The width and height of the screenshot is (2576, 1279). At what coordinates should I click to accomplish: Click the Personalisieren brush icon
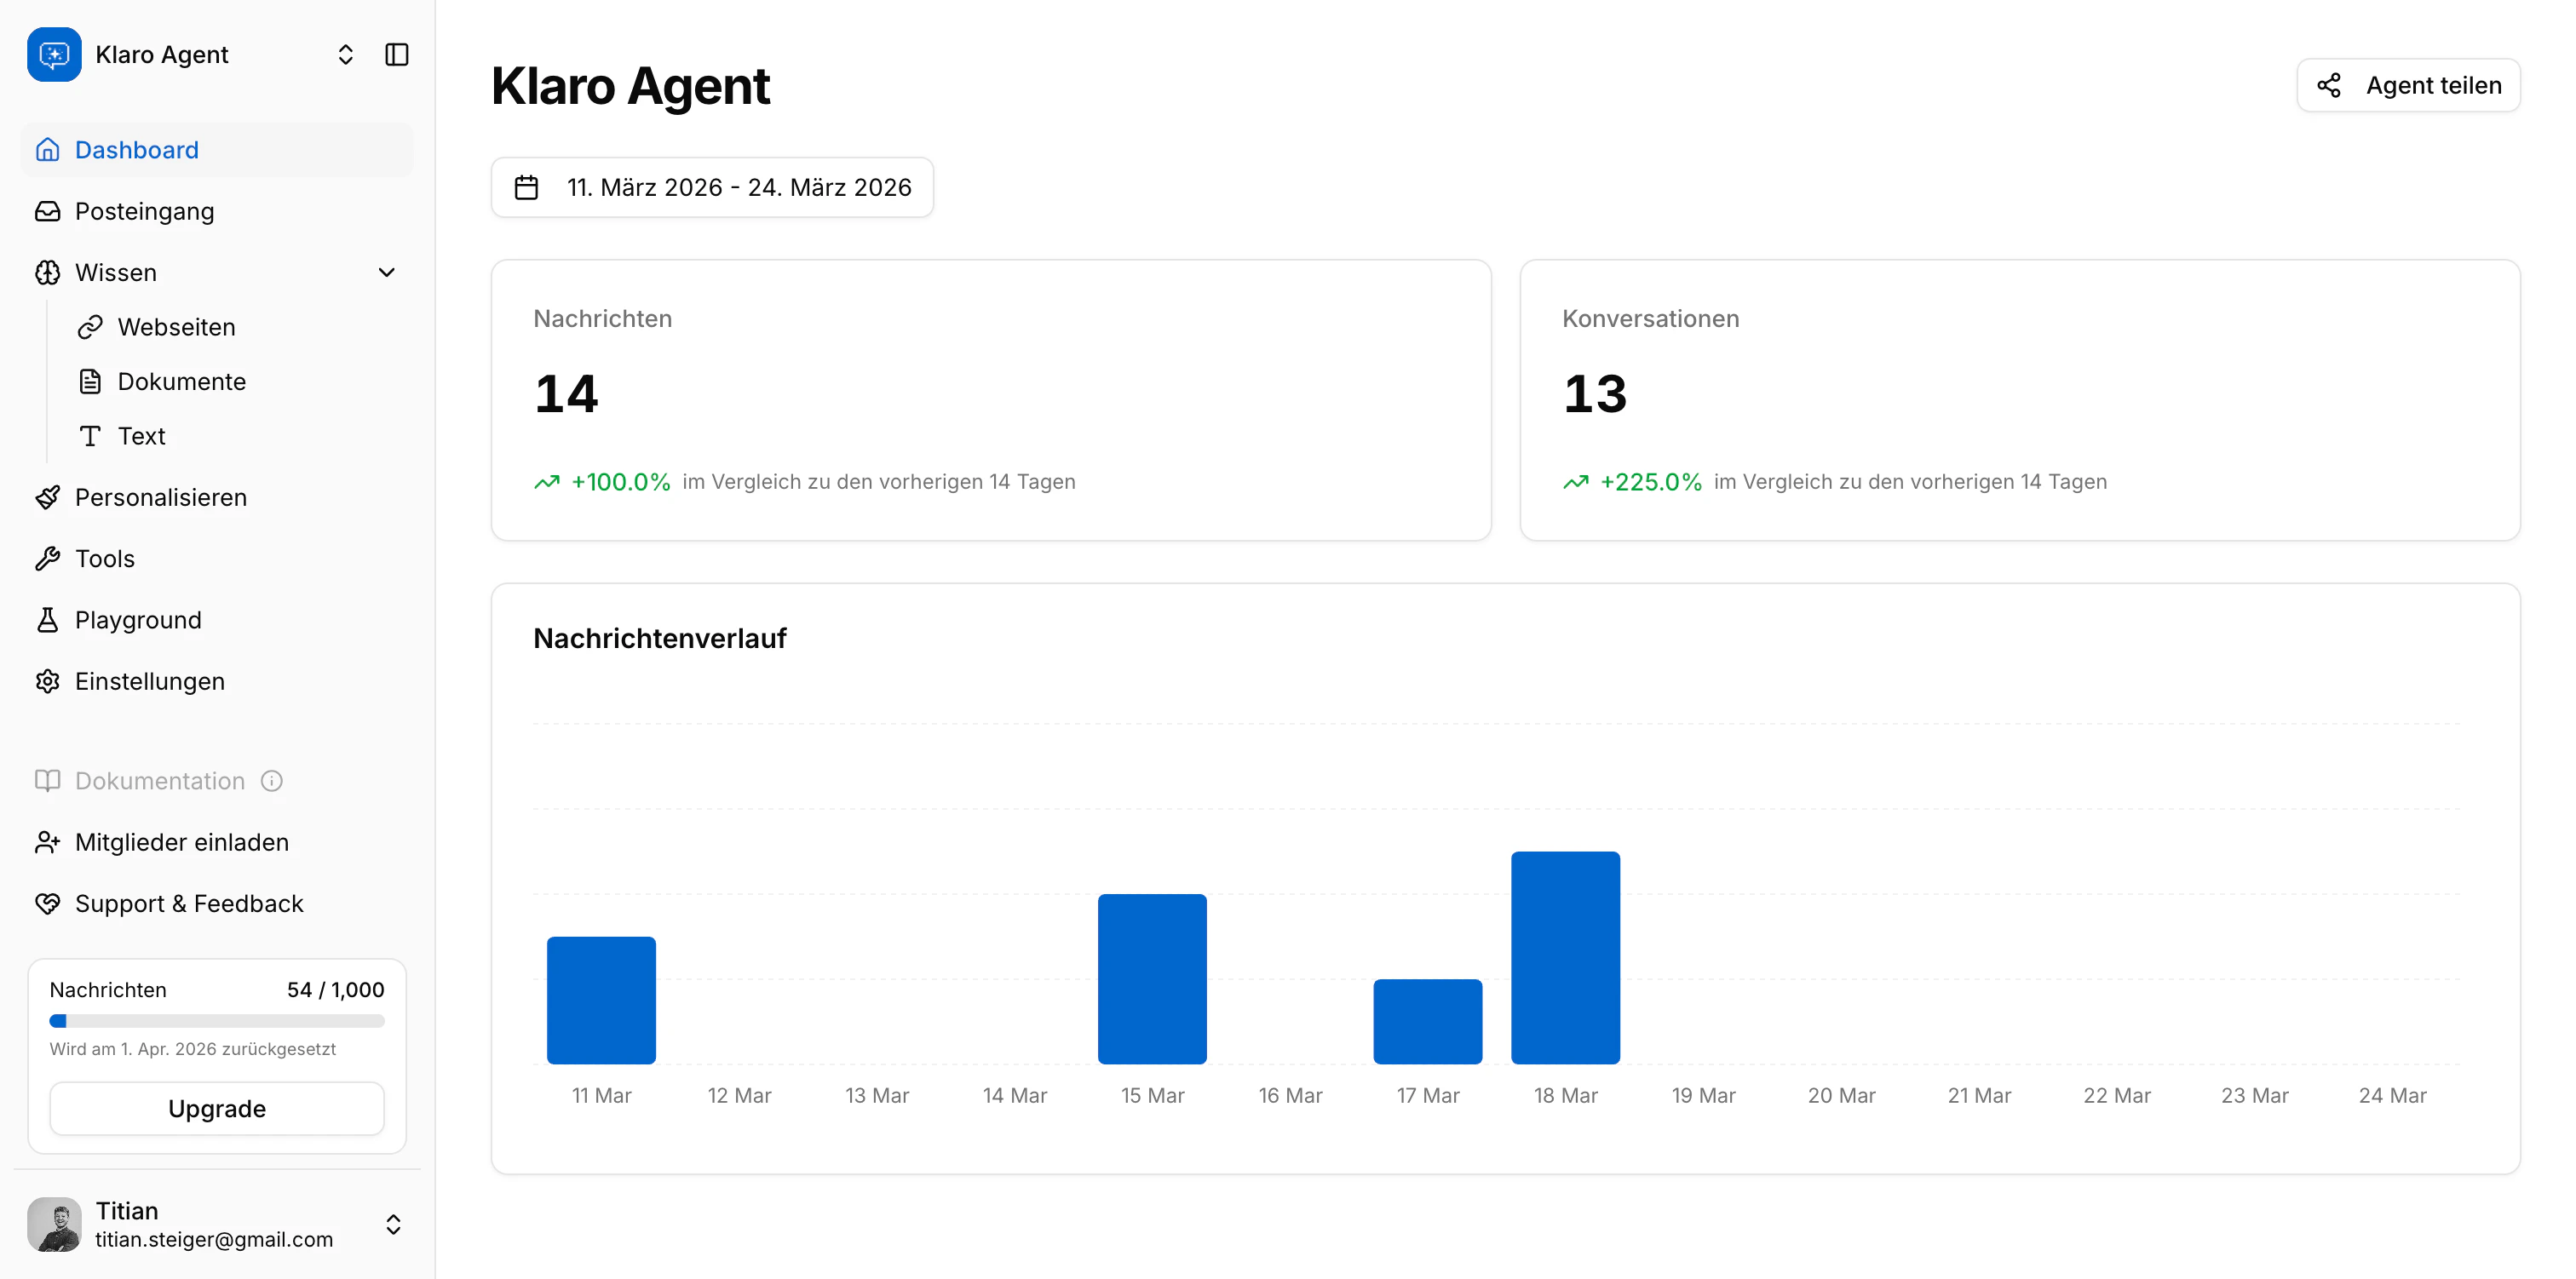point(48,497)
